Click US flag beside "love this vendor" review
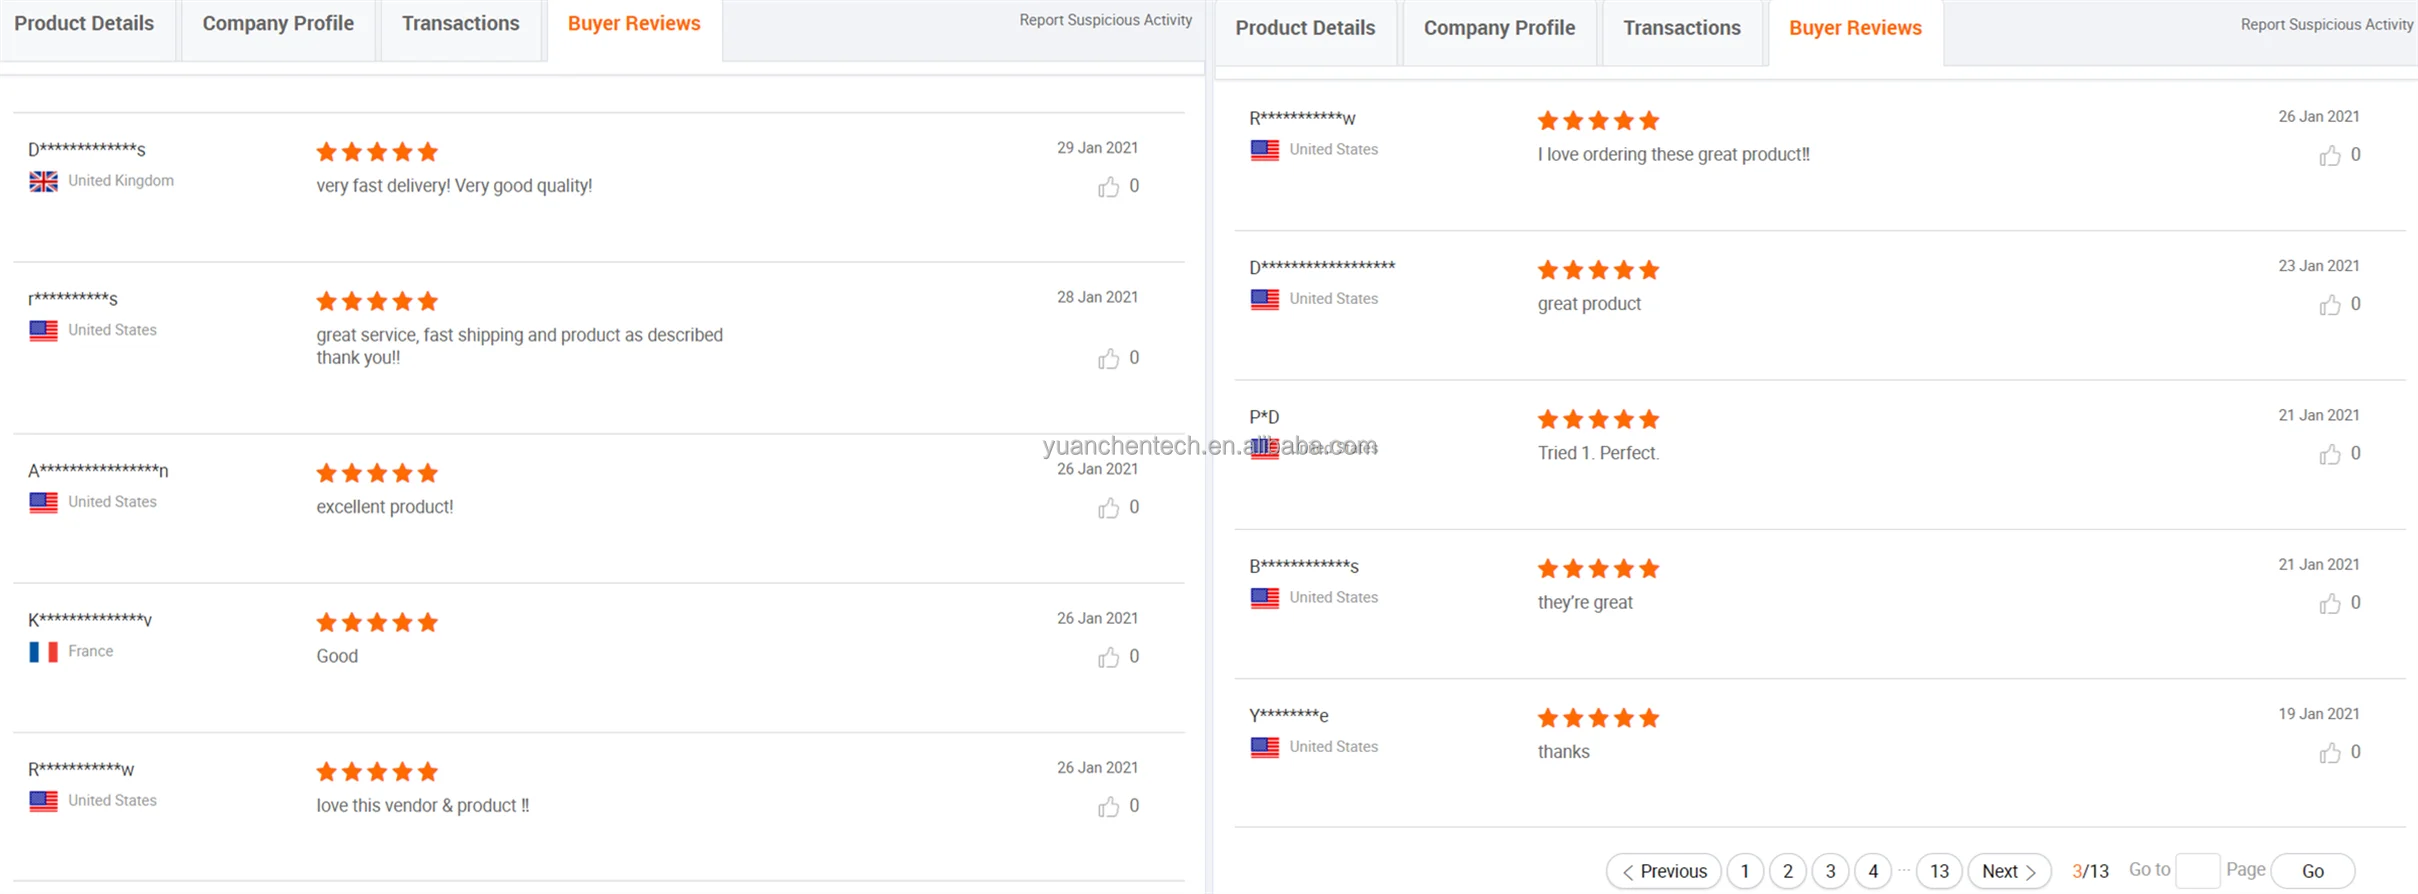Image resolution: width=2418 pixels, height=894 pixels. click(x=43, y=801)
